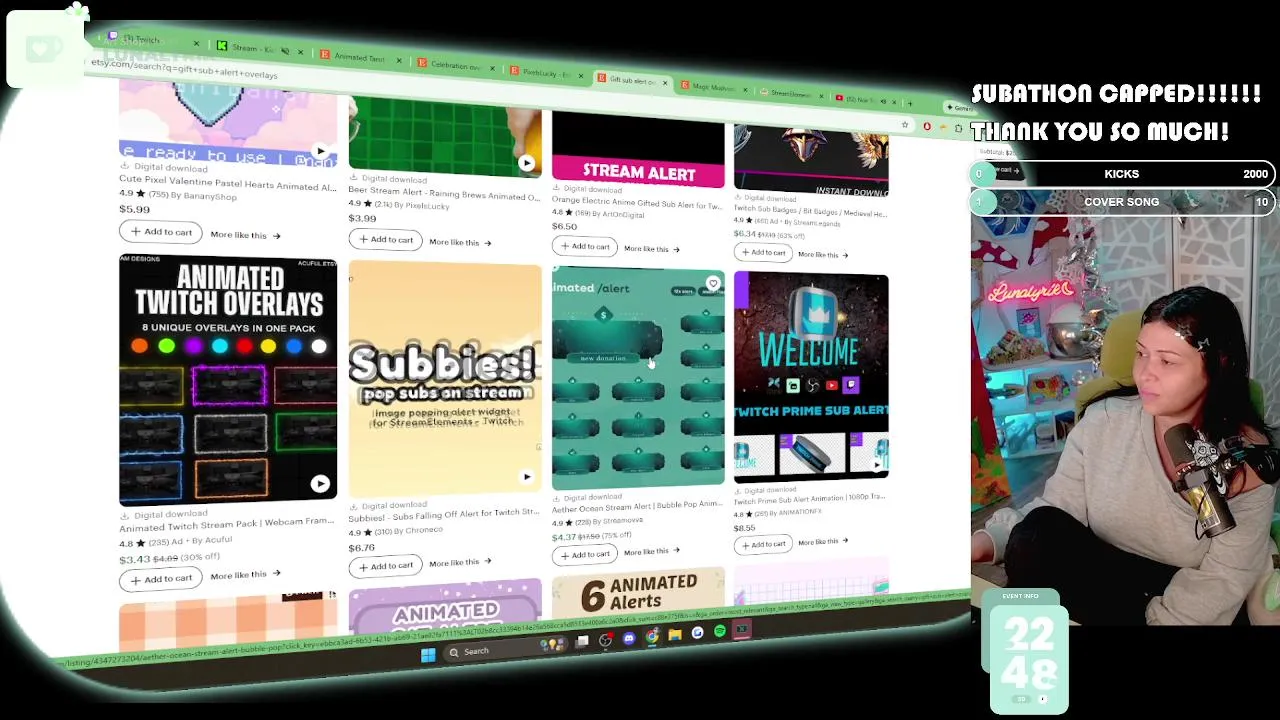Open the Windows Start menu
This screenshot has height=720, width=1280.
click(x=428, y=655)
